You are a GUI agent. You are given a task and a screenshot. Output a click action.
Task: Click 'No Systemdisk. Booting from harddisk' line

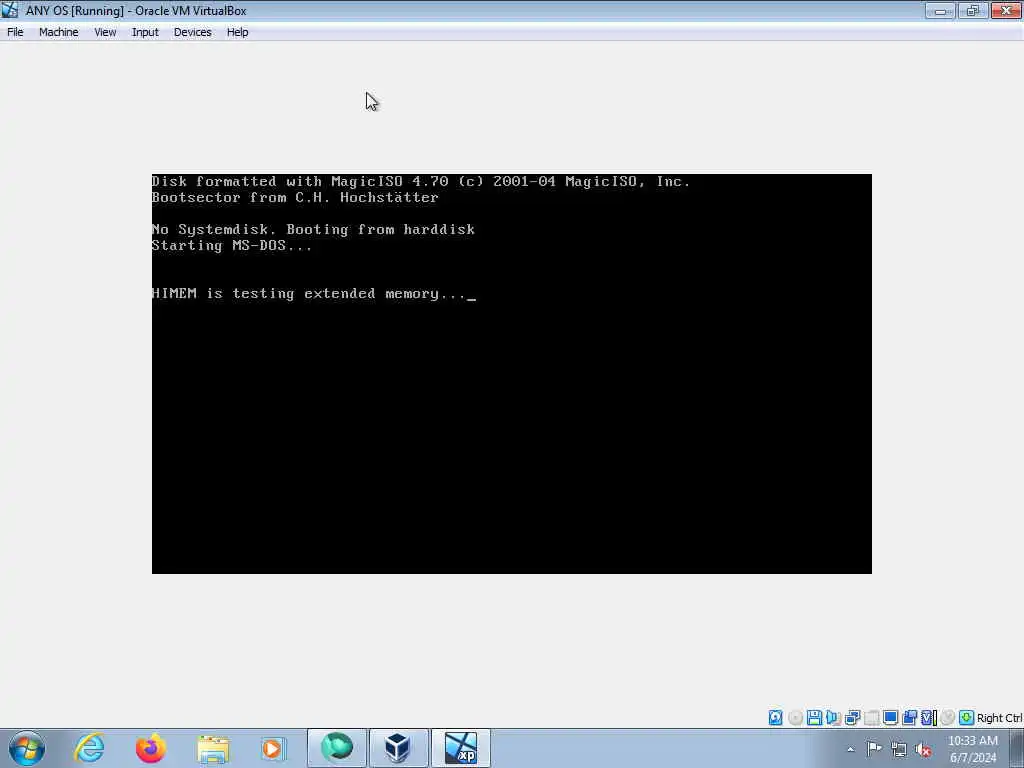coord(313,229)
